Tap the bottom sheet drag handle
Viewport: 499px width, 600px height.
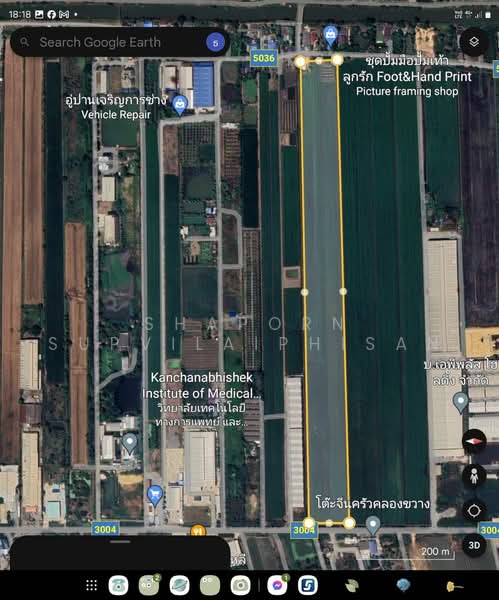click(120, 542)
